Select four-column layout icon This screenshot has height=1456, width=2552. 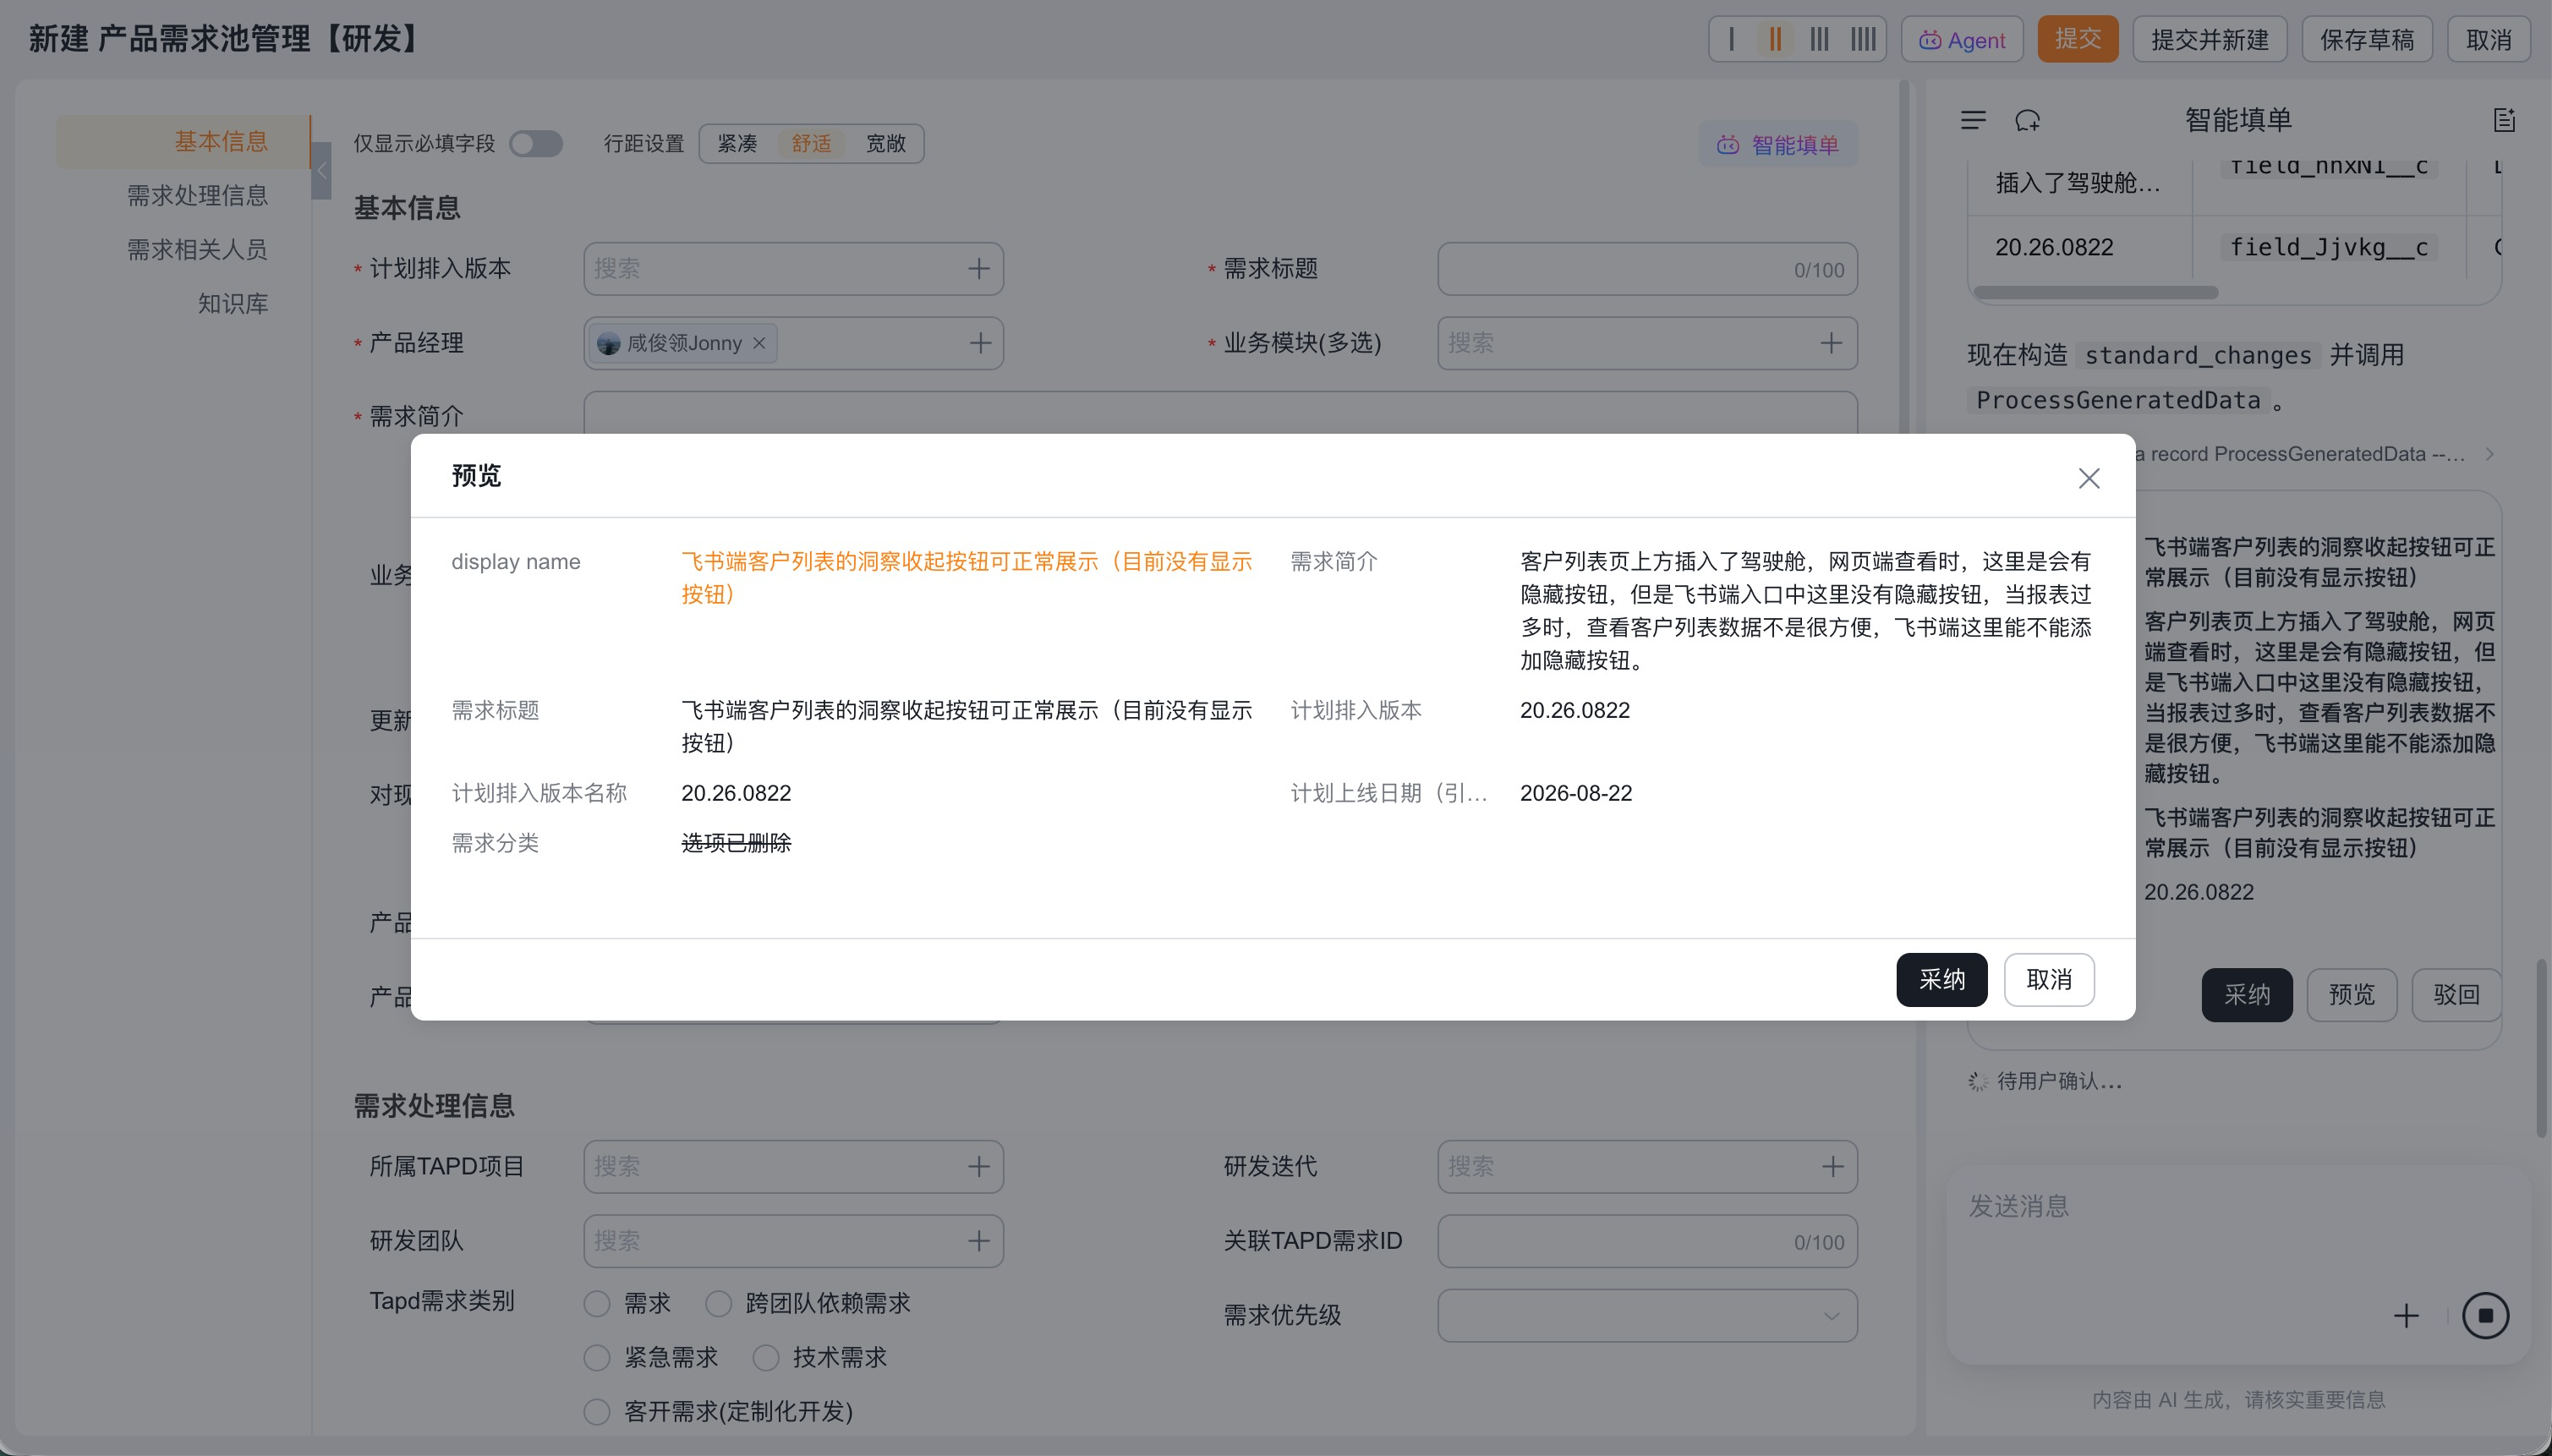[x=1862, y=39]
